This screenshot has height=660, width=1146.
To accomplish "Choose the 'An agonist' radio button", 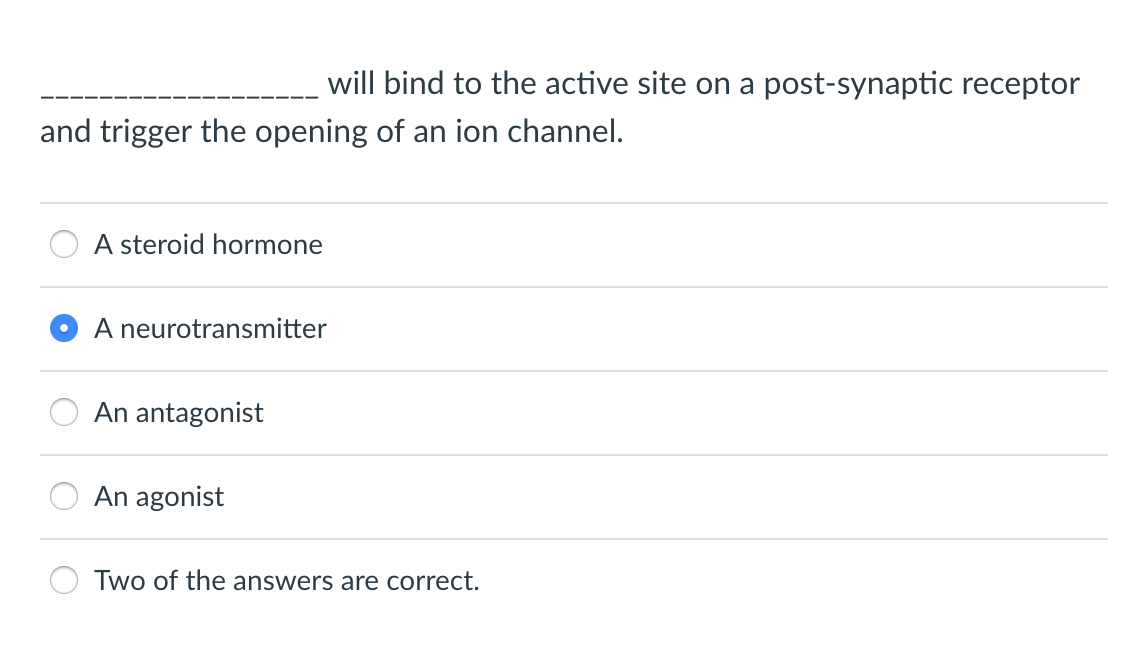I will tap(63, 495).
